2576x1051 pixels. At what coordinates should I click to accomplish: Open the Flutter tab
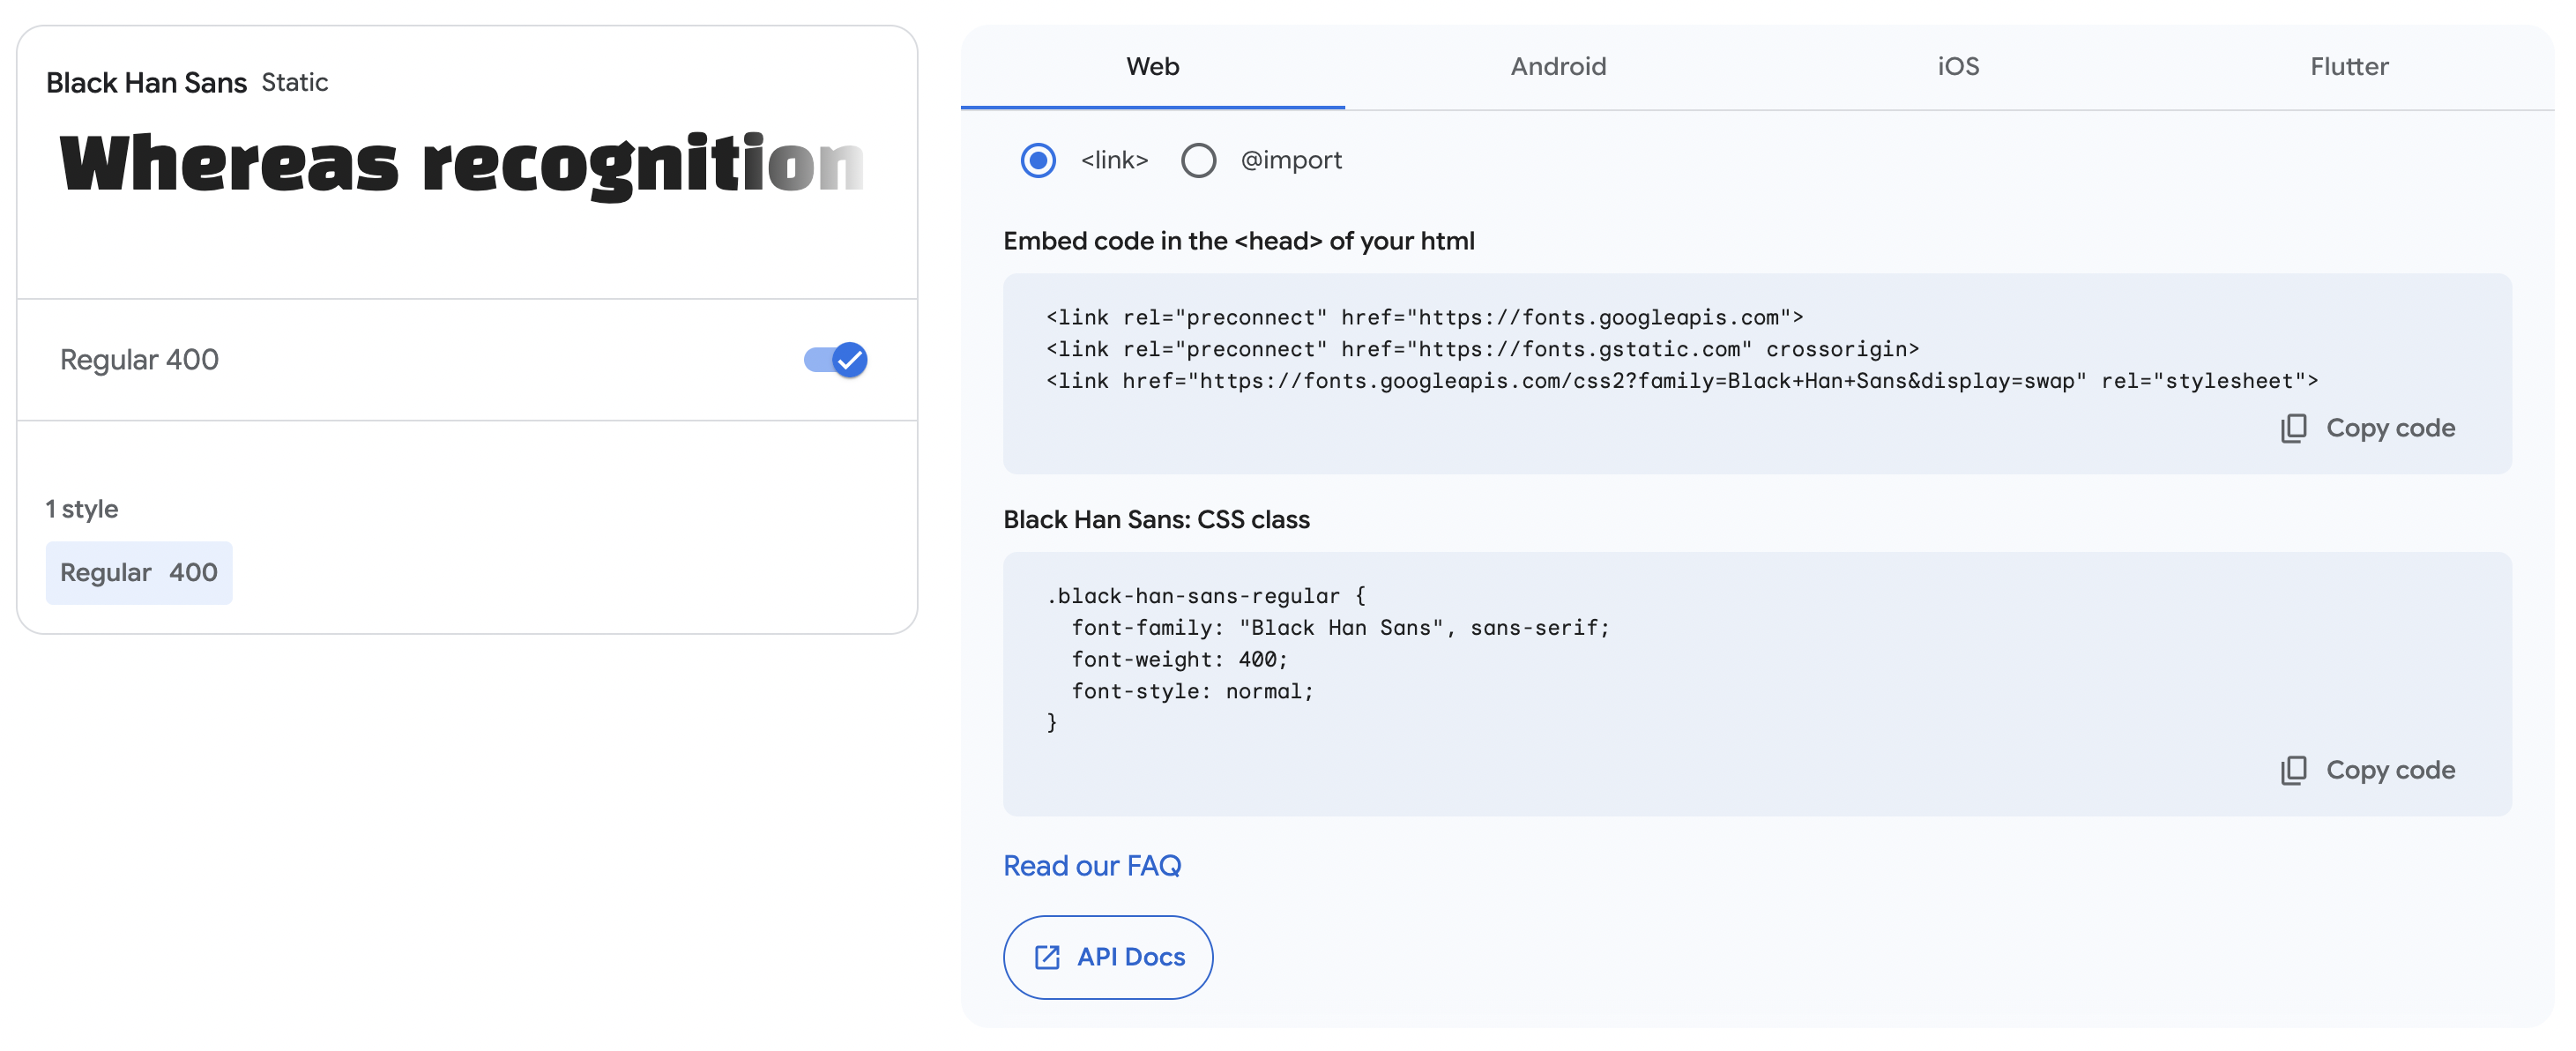[2348, 67]
